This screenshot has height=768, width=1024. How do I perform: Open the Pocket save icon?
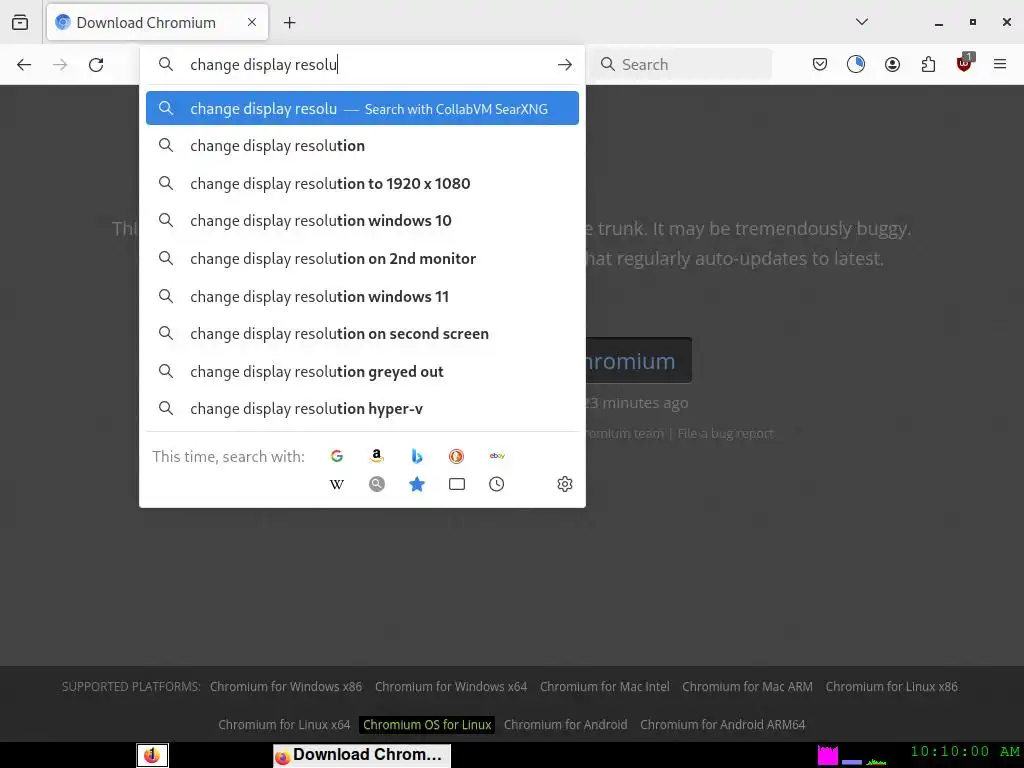click(820, 65)
